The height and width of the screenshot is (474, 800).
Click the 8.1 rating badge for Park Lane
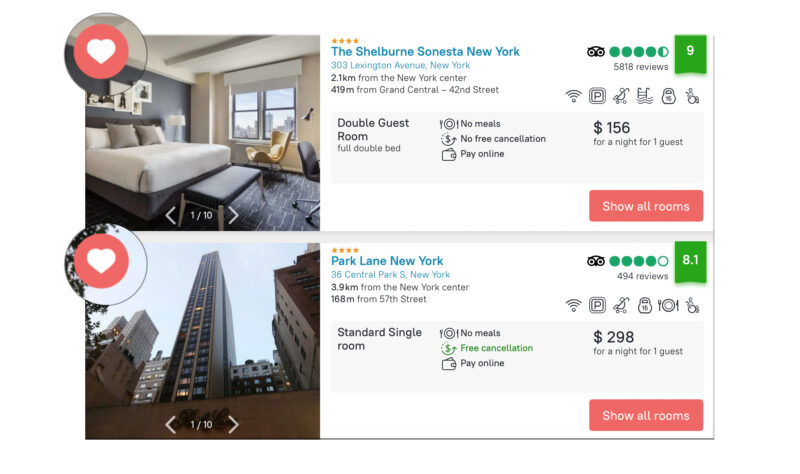[x=690, y=259]
